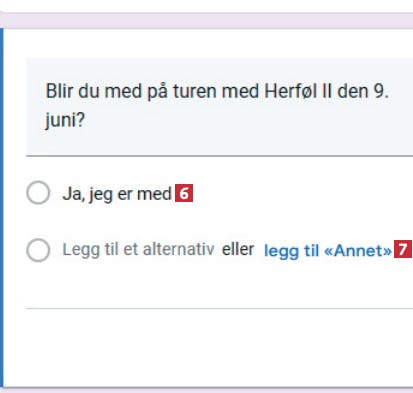413x393 pixels.
Task: Click the blue left edge of the question card
Action: click(2, 207)
